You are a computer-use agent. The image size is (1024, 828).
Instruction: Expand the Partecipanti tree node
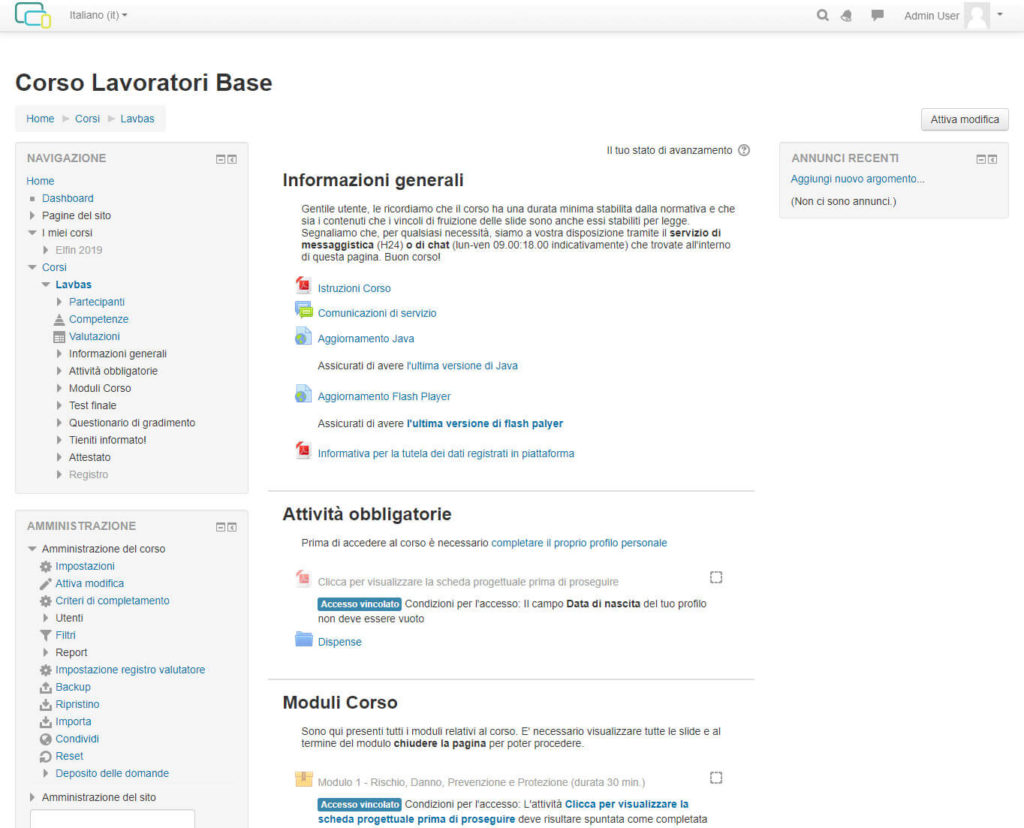coord(60,302)
